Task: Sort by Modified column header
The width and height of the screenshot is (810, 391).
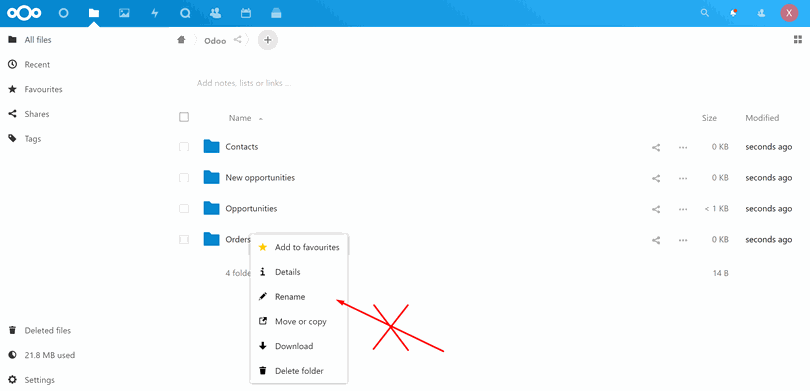Action: (762, 118)
